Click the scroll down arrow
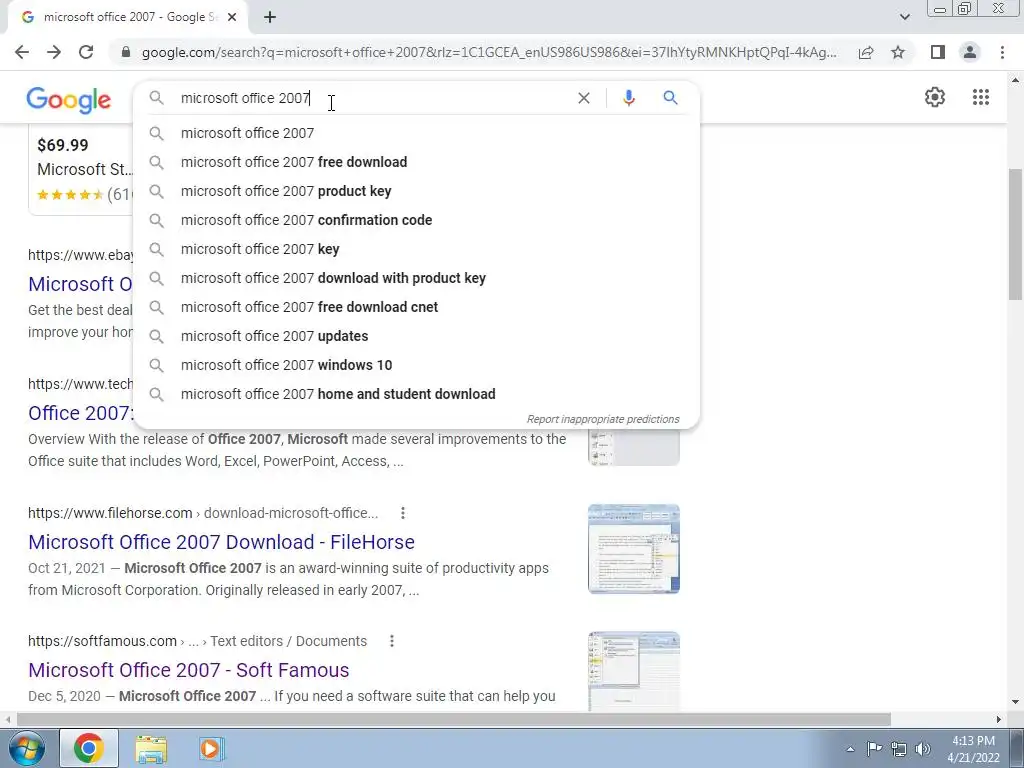 coord(1015,703)
